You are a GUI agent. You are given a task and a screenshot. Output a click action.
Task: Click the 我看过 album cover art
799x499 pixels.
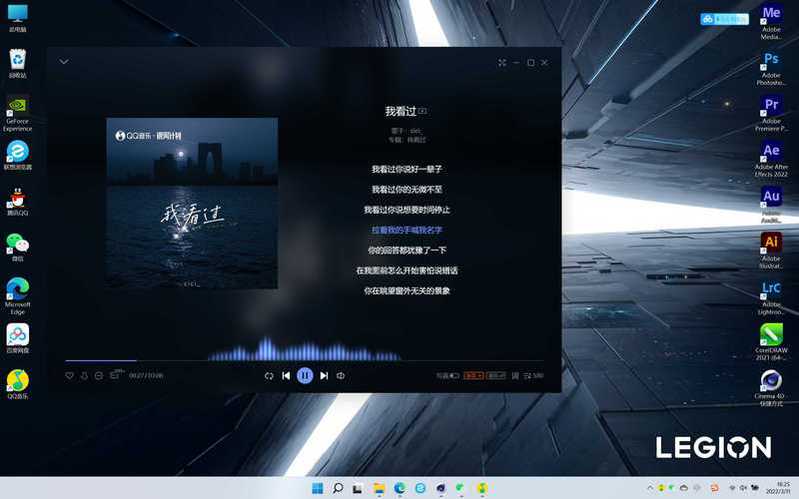192,203
